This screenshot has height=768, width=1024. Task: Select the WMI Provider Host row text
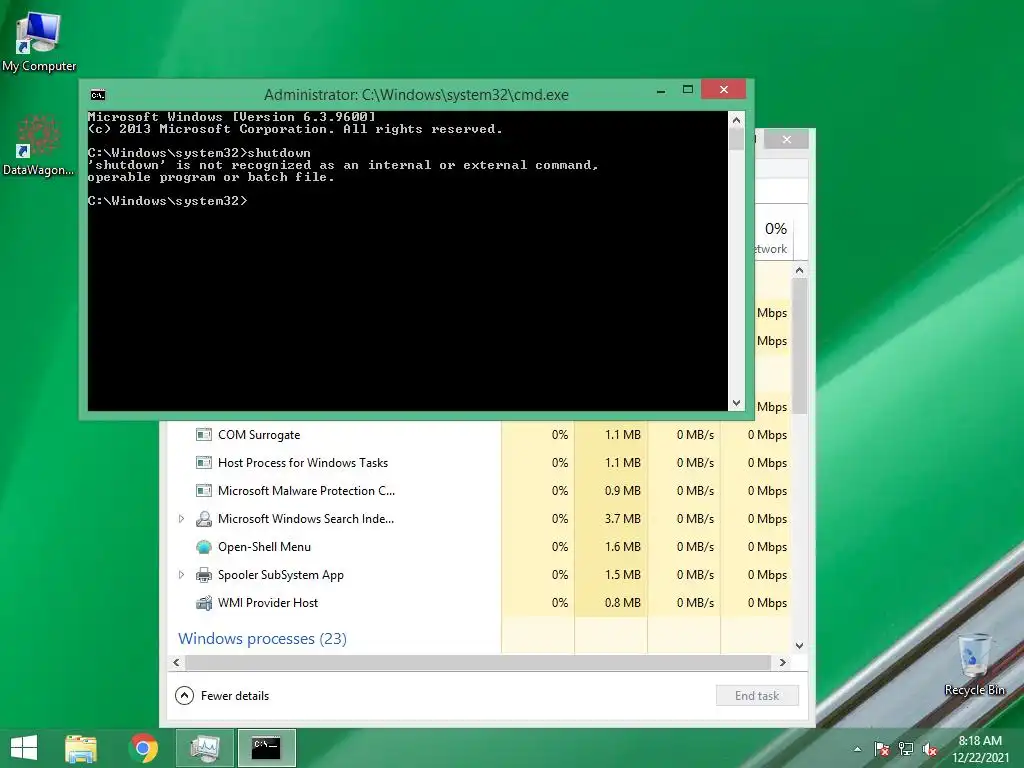(268, 603)
